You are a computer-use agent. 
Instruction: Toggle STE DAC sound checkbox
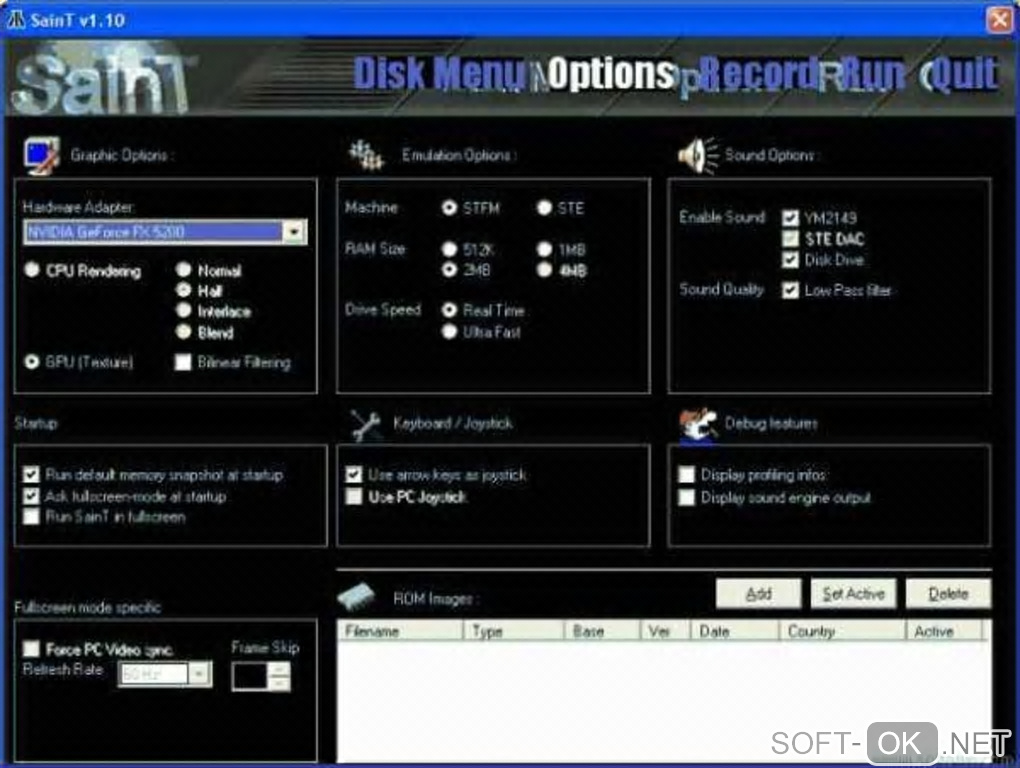point(790,239)
